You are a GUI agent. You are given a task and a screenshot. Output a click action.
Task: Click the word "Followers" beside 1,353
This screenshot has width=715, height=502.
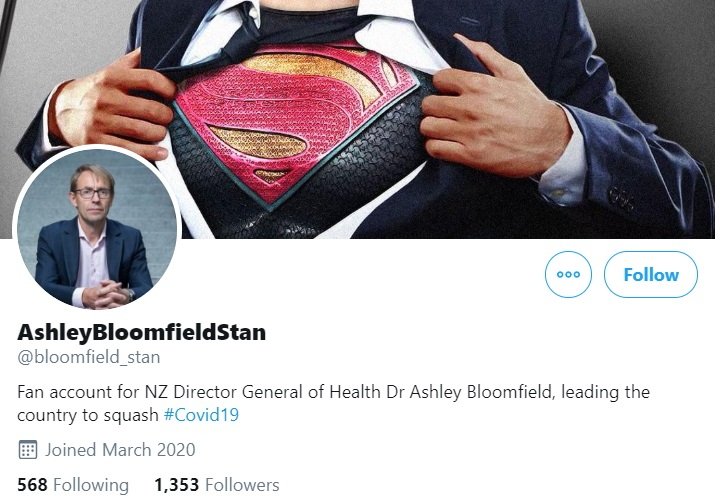[242, 485]
